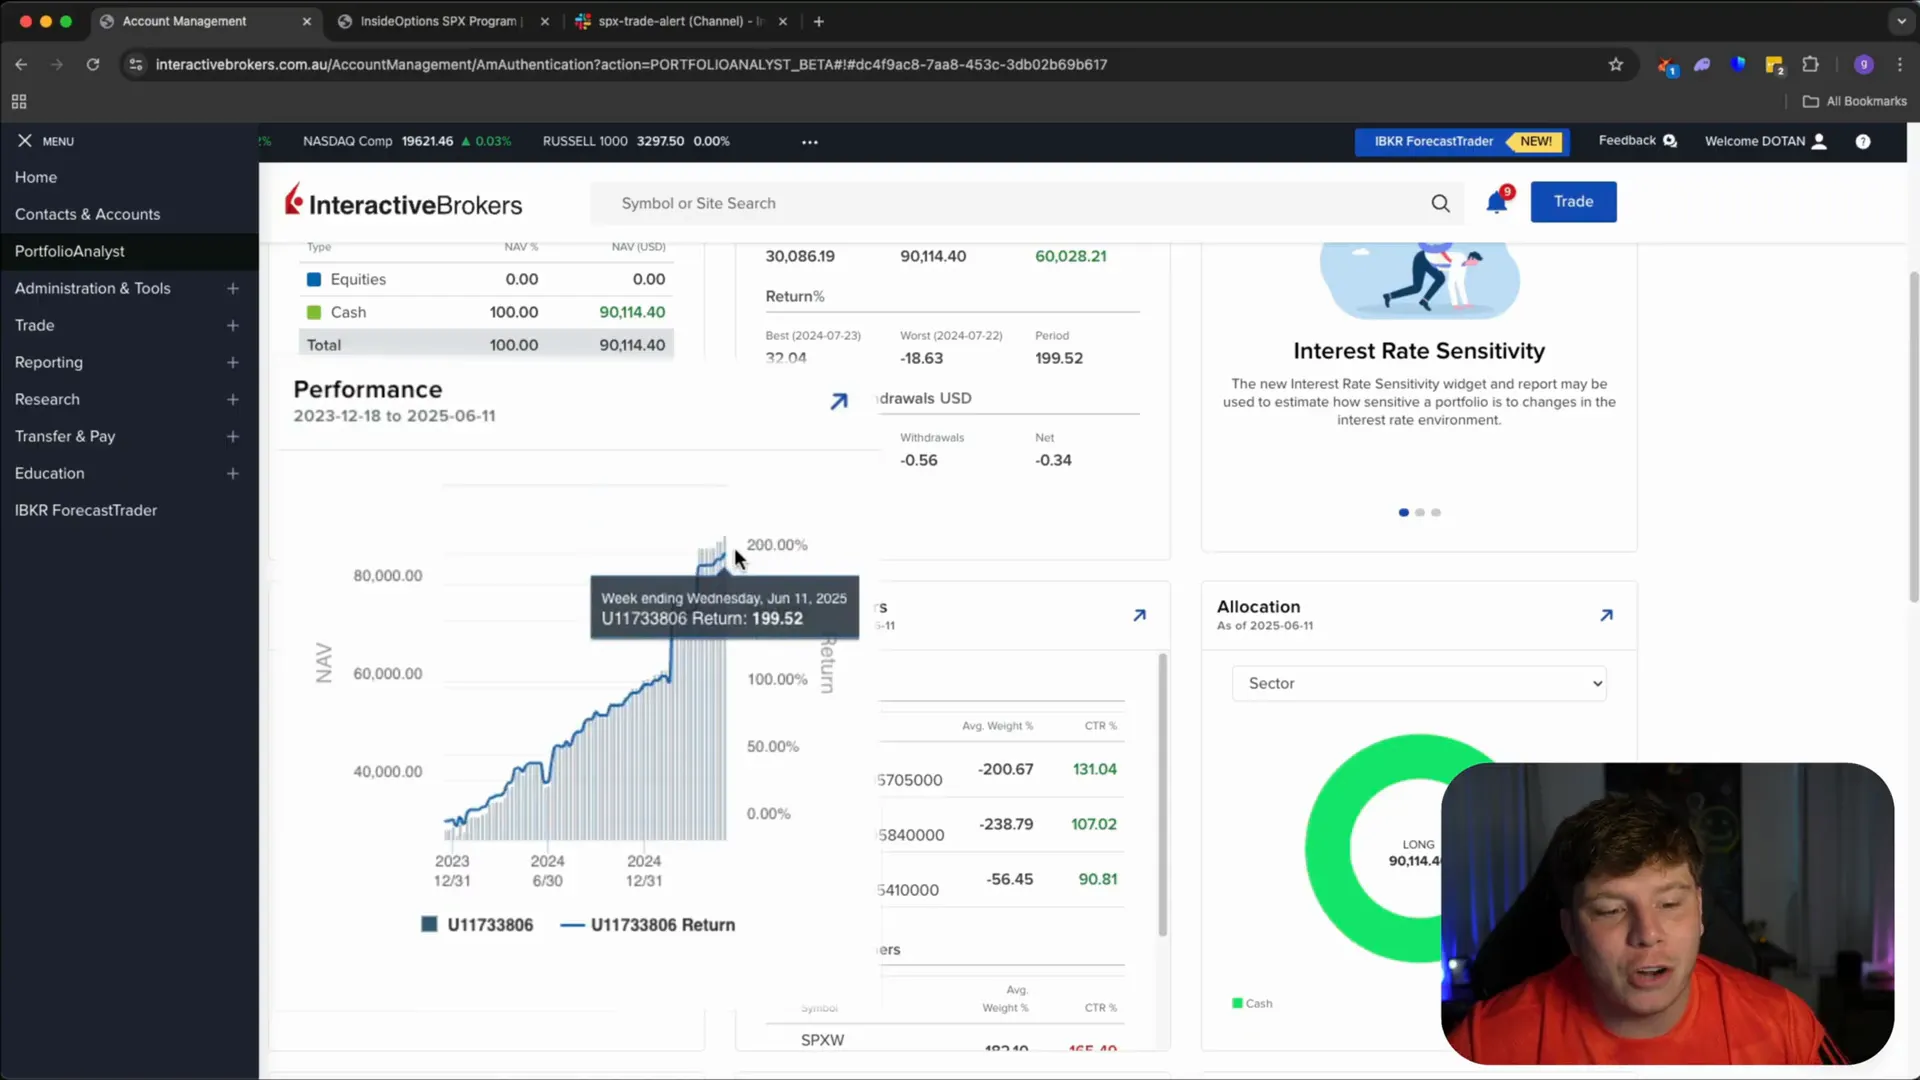The width and height of the screenshot is (1920, 1080).
Task: Select PortfolioAnalyst in the side menu
Action: click(70, 251)
